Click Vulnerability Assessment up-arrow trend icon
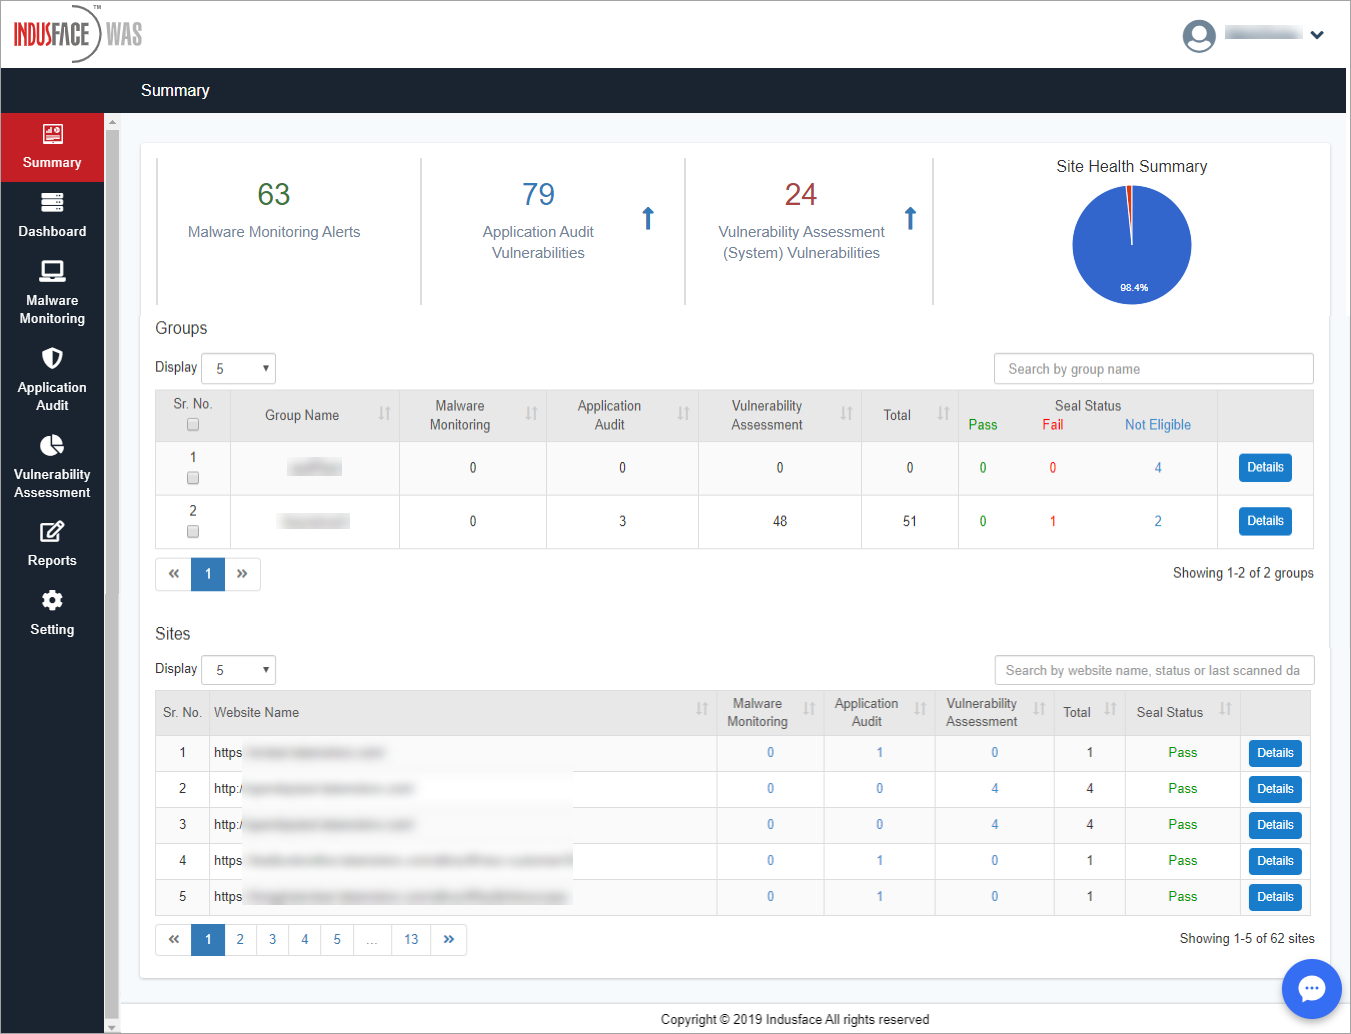Screen dimensions: 1351x1034 coord(910,218)
